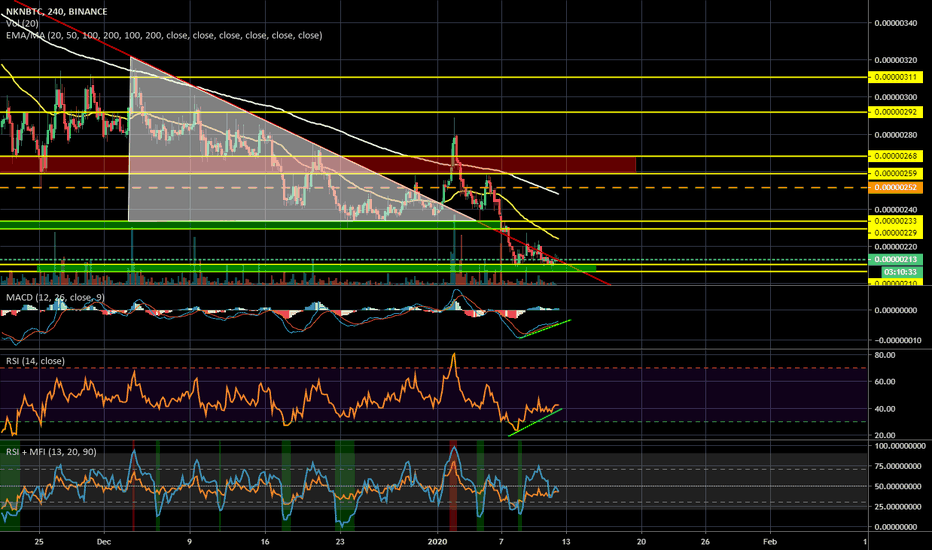The image size is (932, 550).
Task: Open the MACD (12, 26, close, 9) label
Action: [55, 297]
